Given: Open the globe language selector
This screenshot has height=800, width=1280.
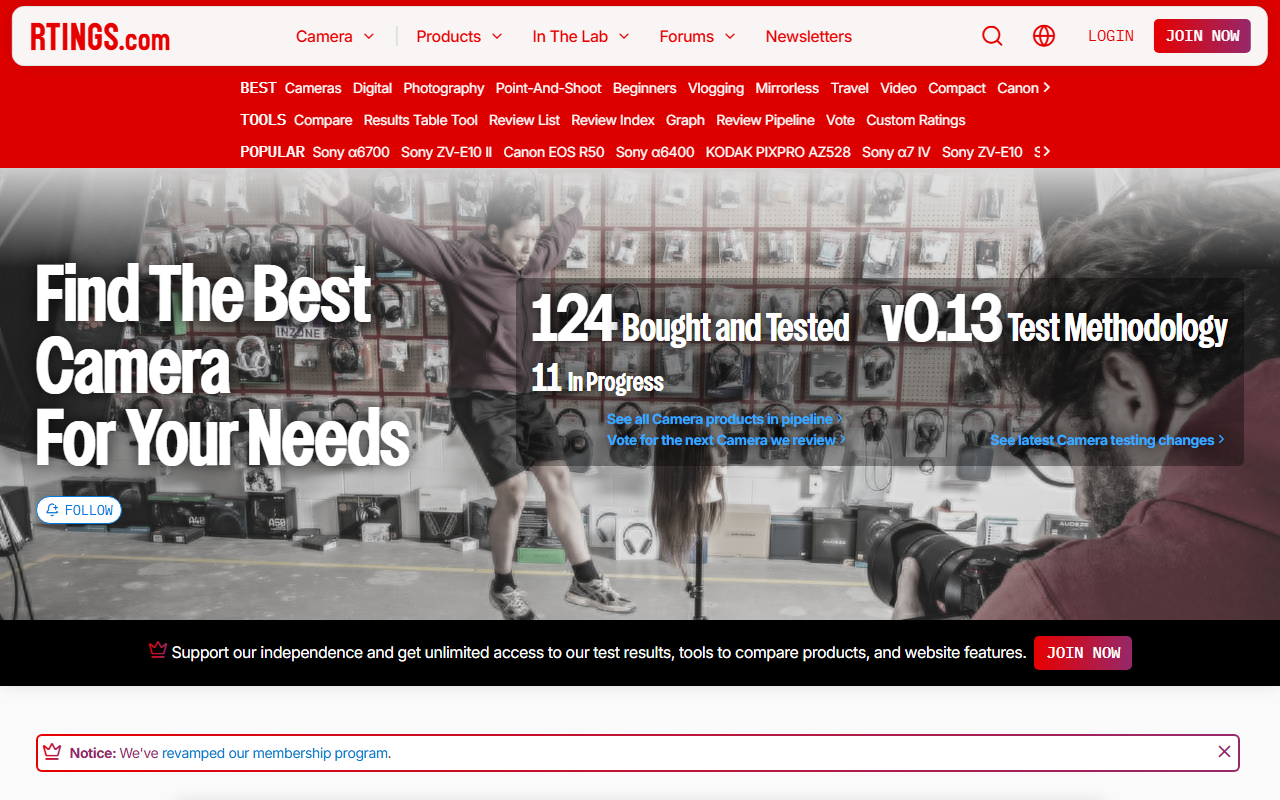Looking at the screenshot, I should (x=1044, y=36).
